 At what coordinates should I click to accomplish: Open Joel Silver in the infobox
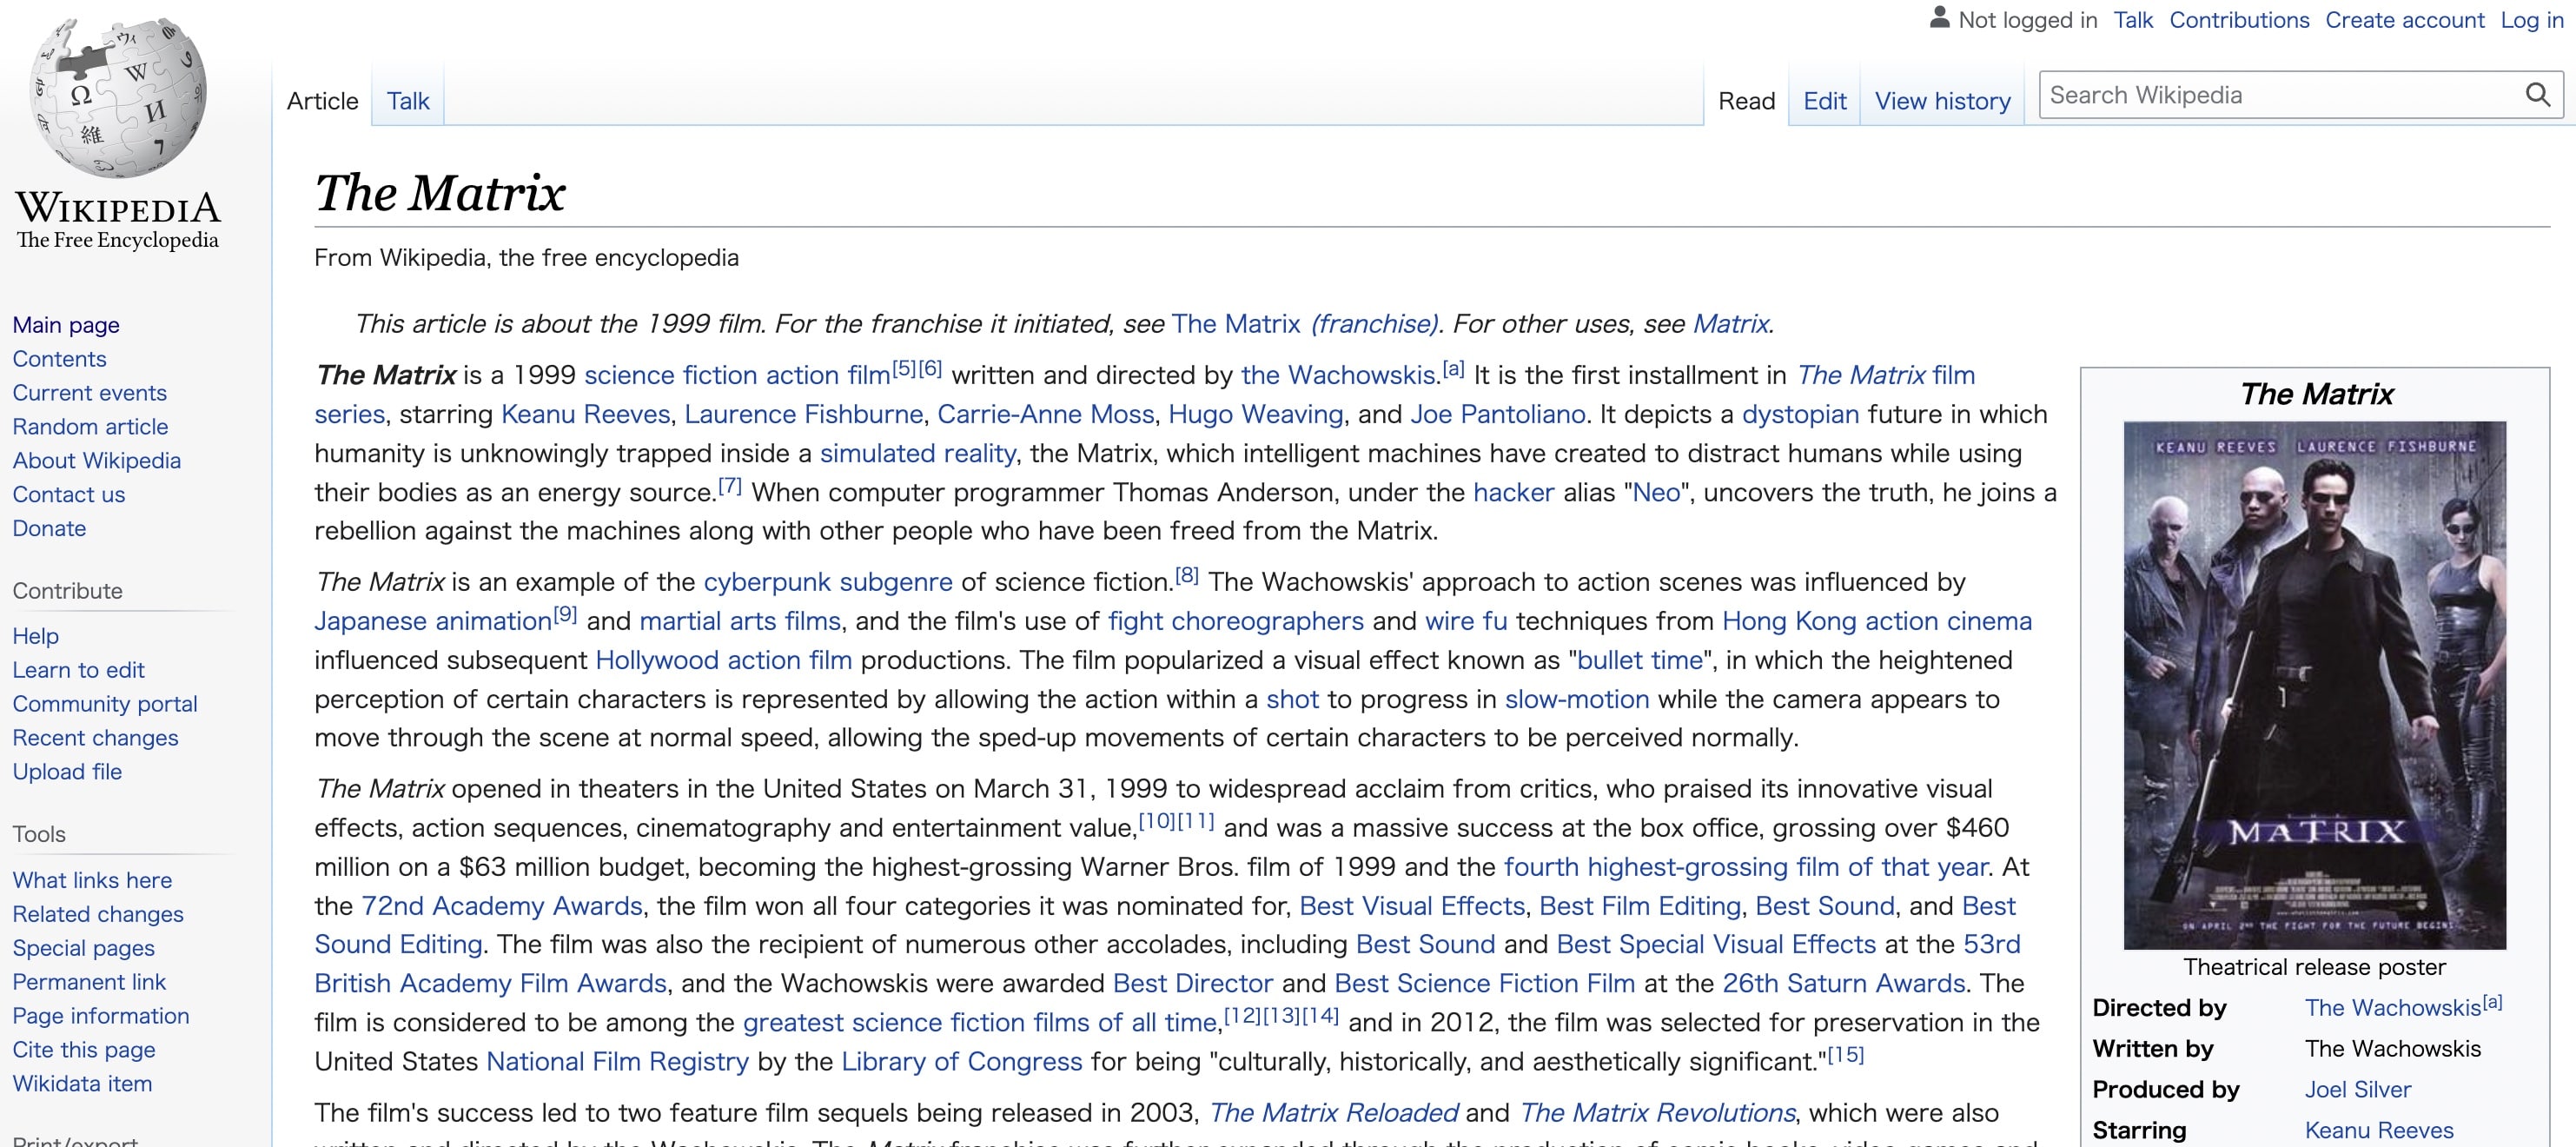click(x=2357, y=1090)
